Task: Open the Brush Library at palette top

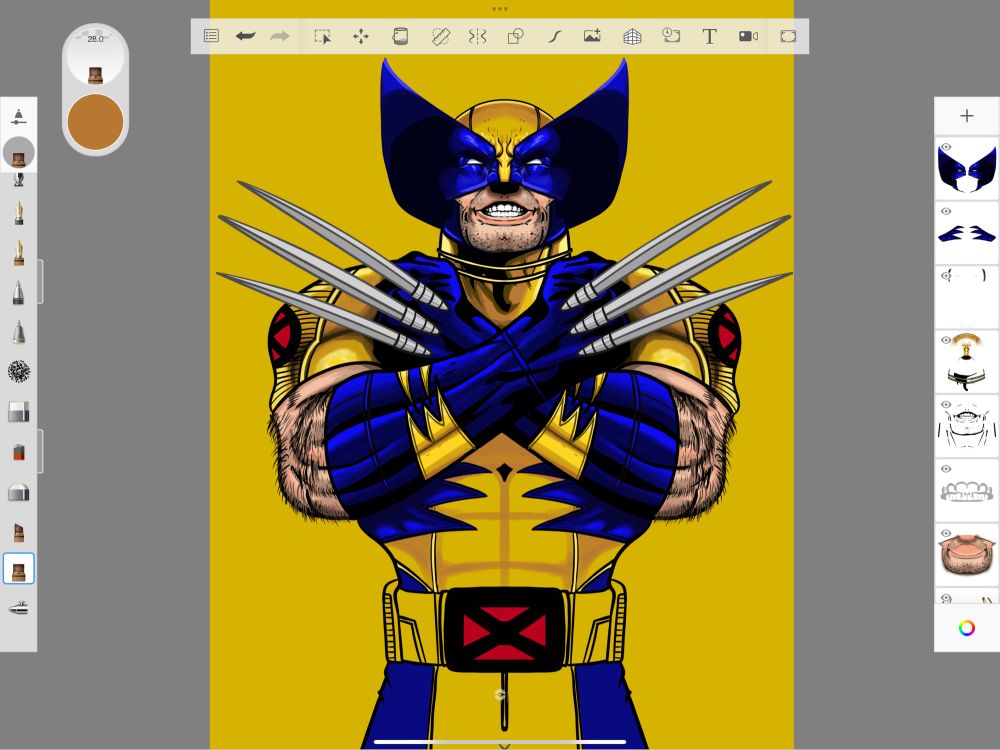Action: pyautogui.click(x=18, y=117)
